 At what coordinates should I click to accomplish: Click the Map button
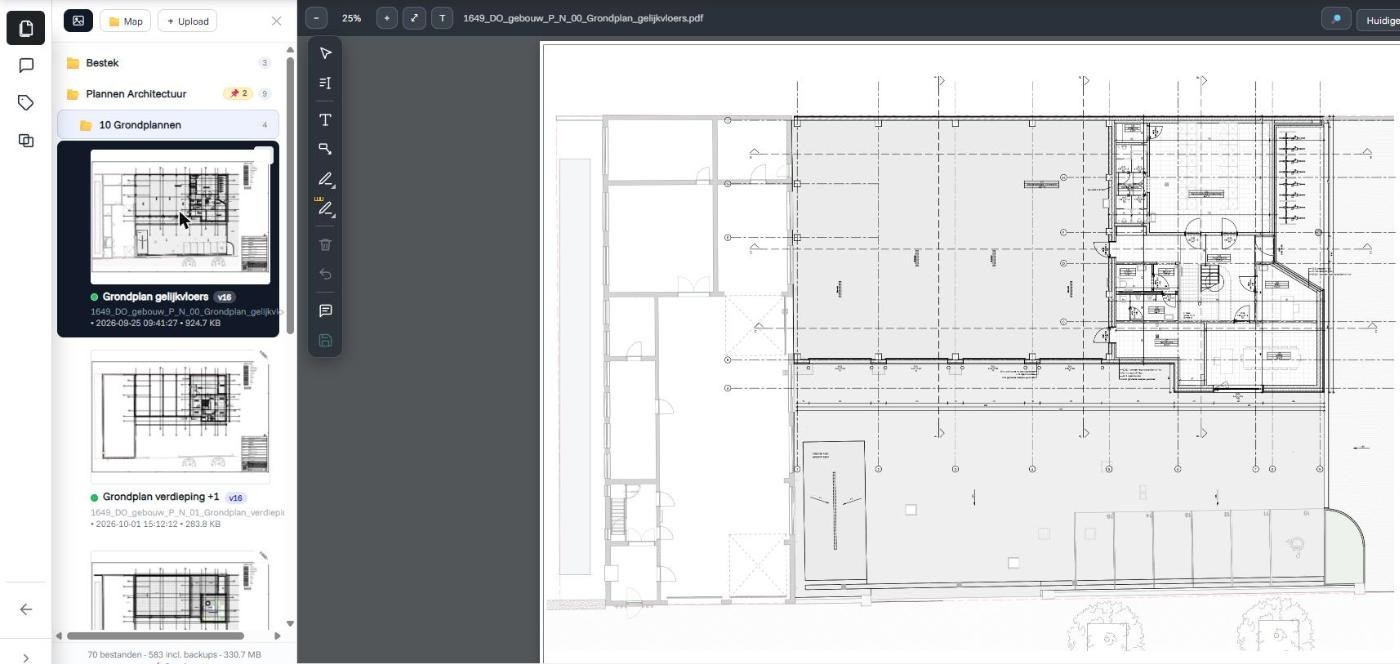pyautogui.click(x=125, y=21)
